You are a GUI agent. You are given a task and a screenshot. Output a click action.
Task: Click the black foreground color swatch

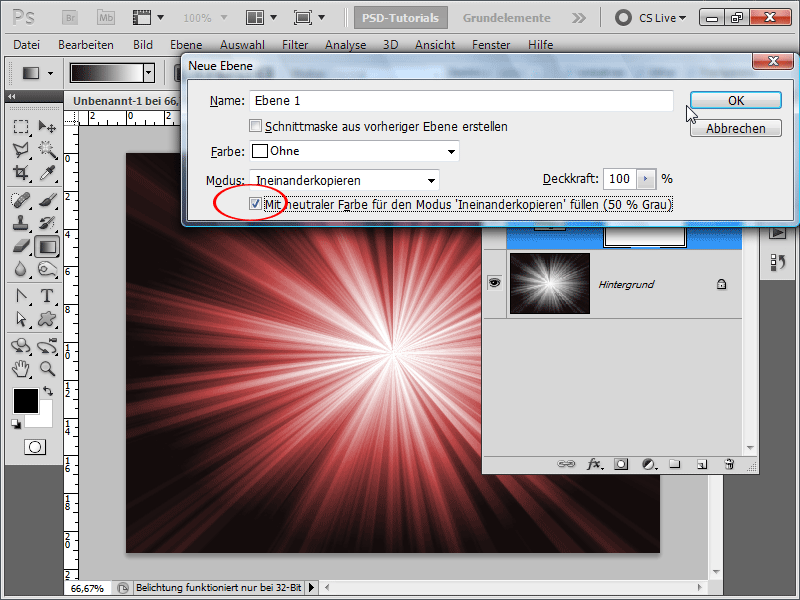point(26,401)
